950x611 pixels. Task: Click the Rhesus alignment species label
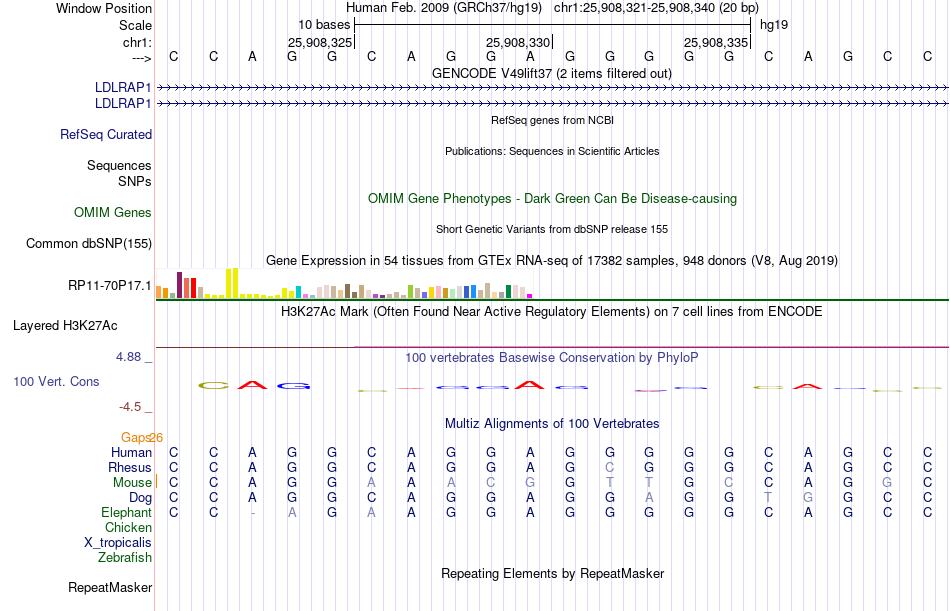pos(130,468)
